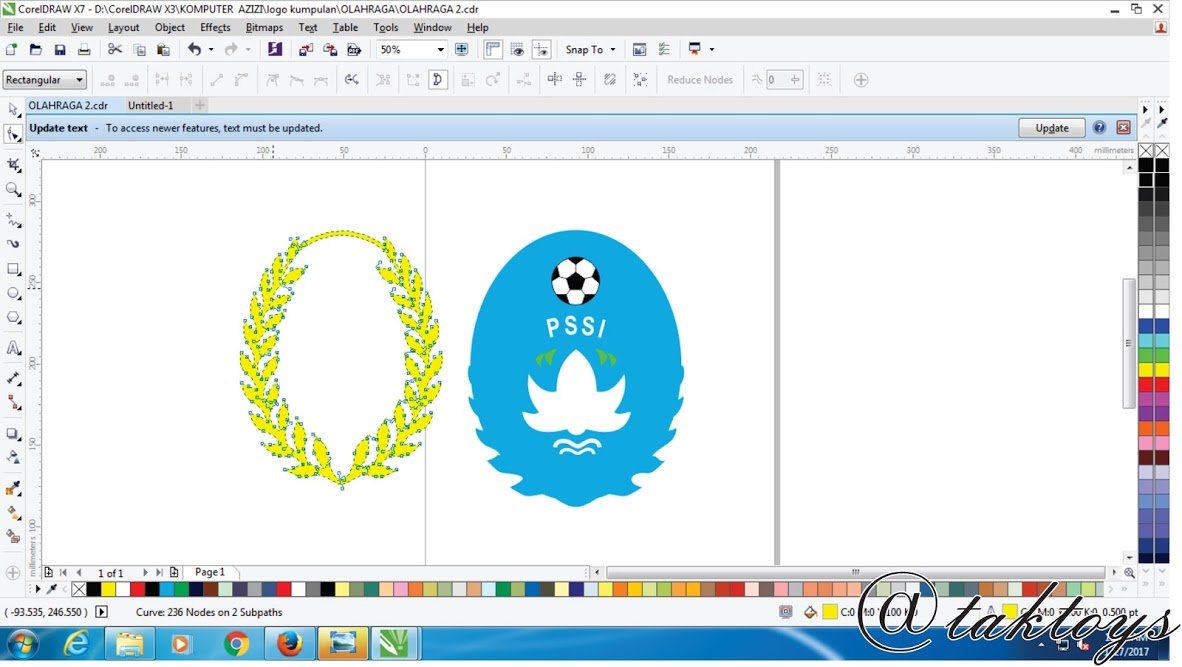1182x667 pixels.
Task: Add a new document with the plus tab button
Action: [x=200, y=106]
